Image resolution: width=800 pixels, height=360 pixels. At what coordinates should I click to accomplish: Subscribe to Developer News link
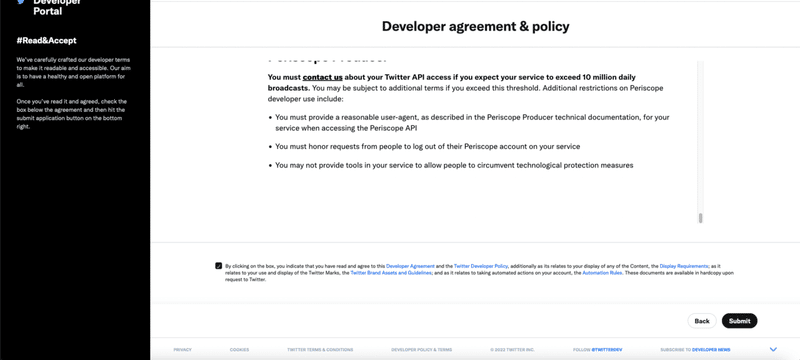[695, 350]
